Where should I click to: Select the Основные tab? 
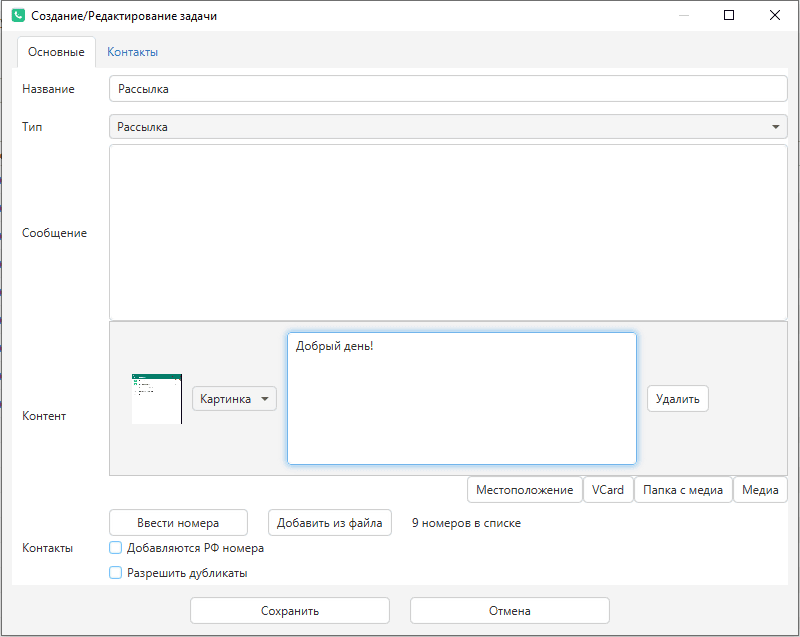(56, 52)
